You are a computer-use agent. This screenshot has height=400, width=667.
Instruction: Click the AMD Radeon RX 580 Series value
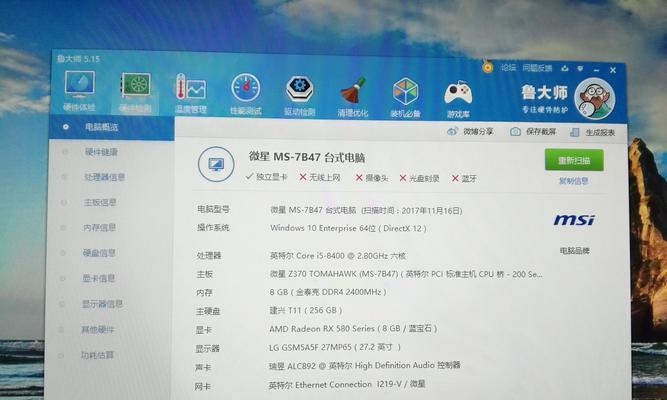[353, 329]
